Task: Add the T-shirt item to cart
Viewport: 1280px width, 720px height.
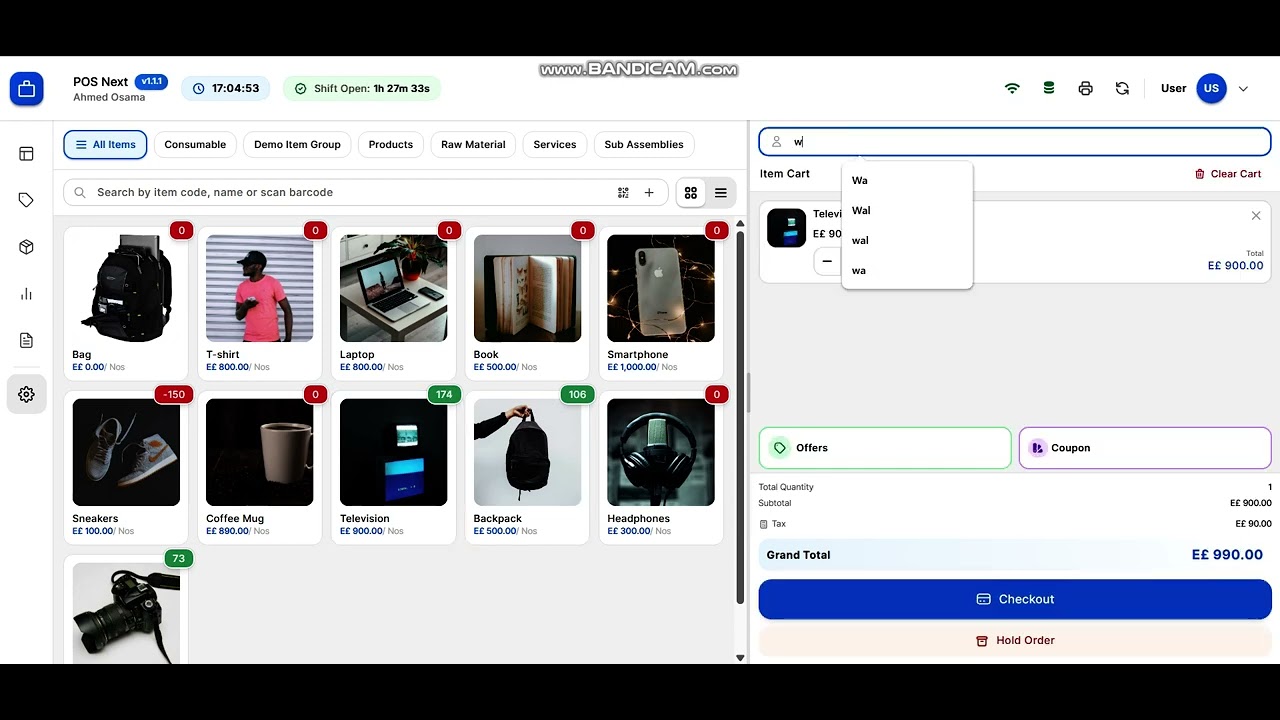Action: click(260, 303)
